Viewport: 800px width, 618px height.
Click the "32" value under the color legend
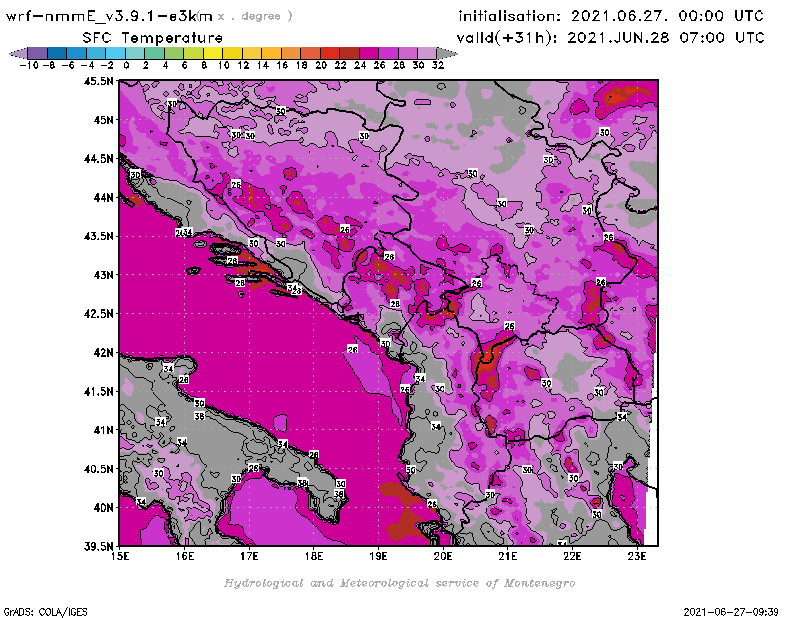pyautogui.click(x=438, y=65)
